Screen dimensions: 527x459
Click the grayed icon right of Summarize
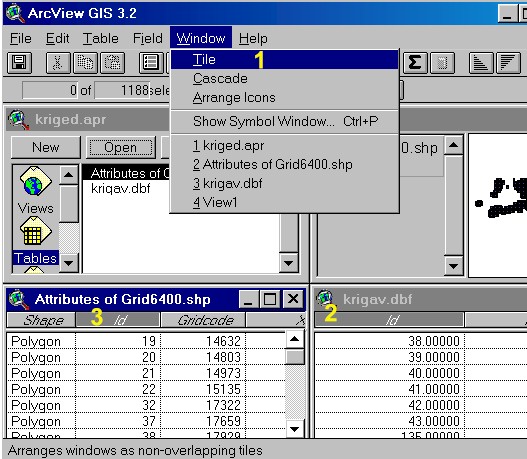442,63
